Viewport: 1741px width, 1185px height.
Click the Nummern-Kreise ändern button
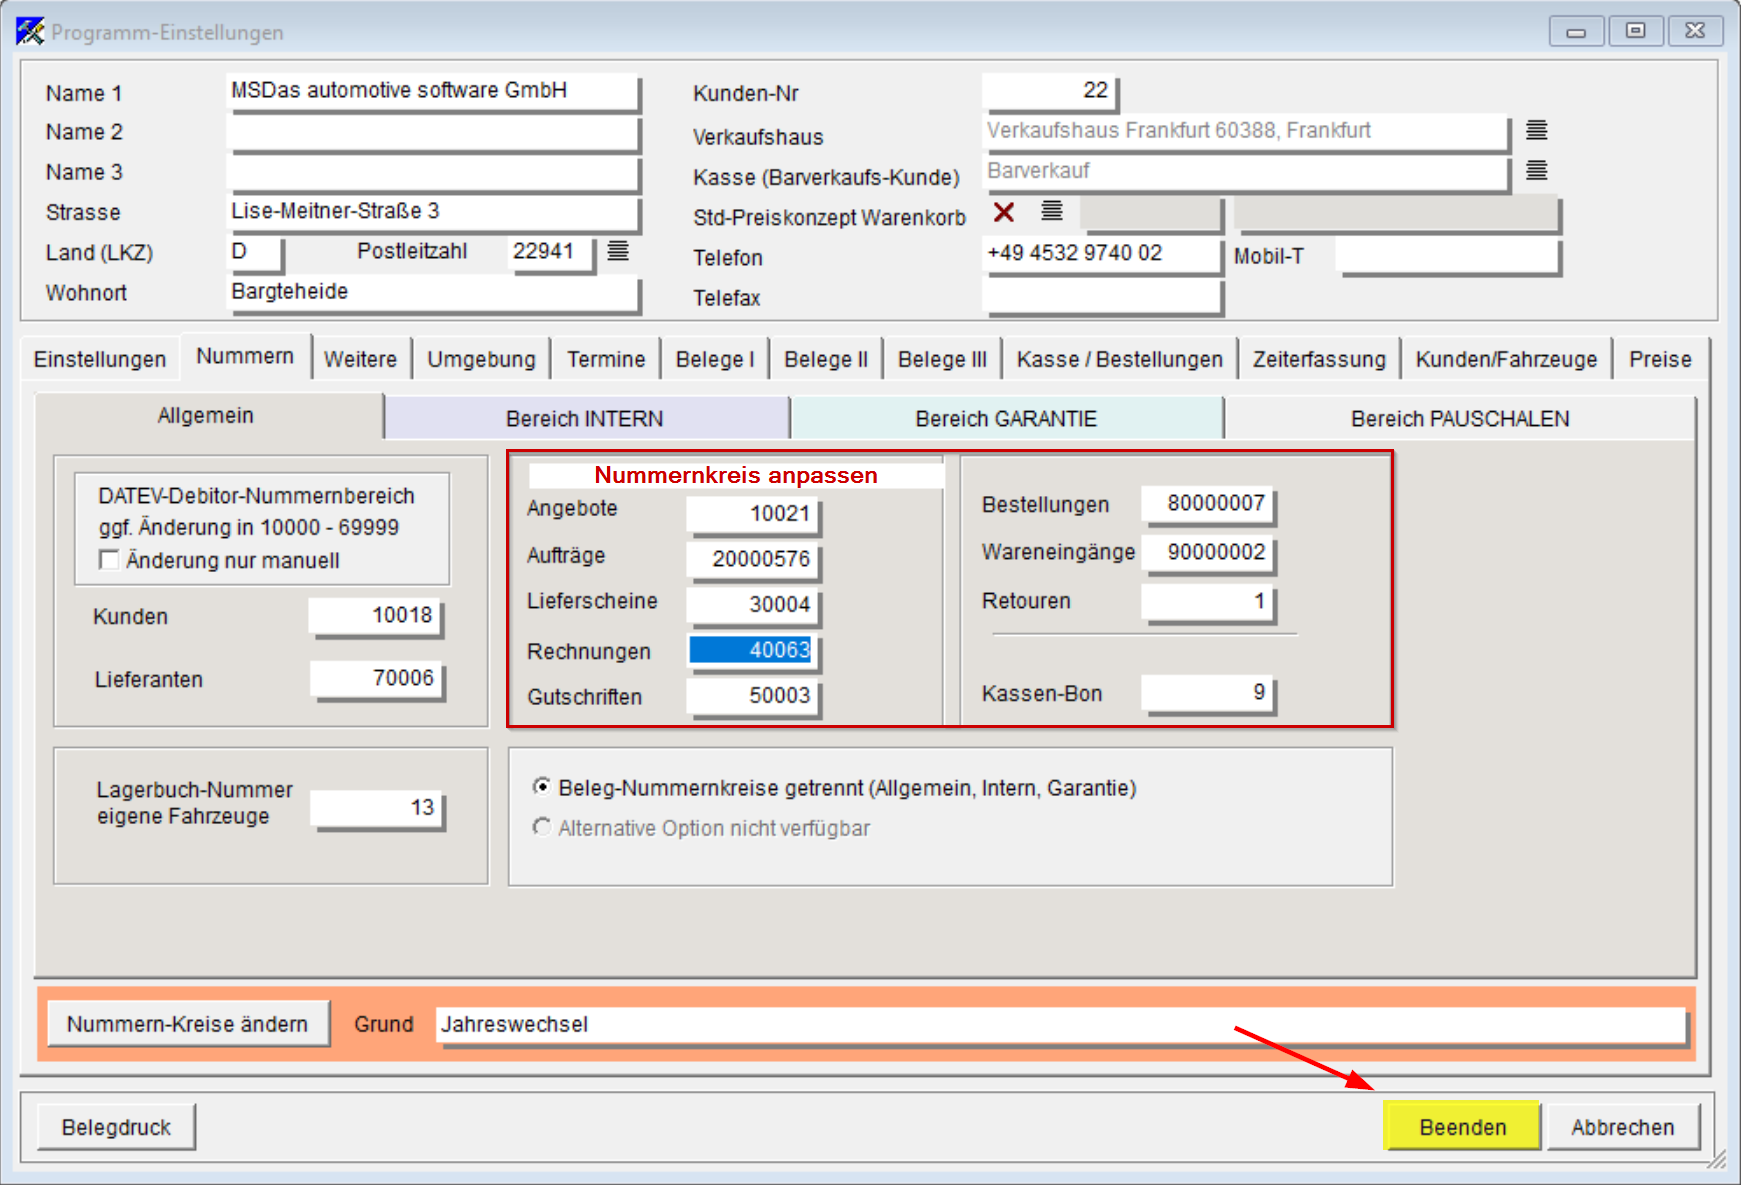(x=188, y=1024)
